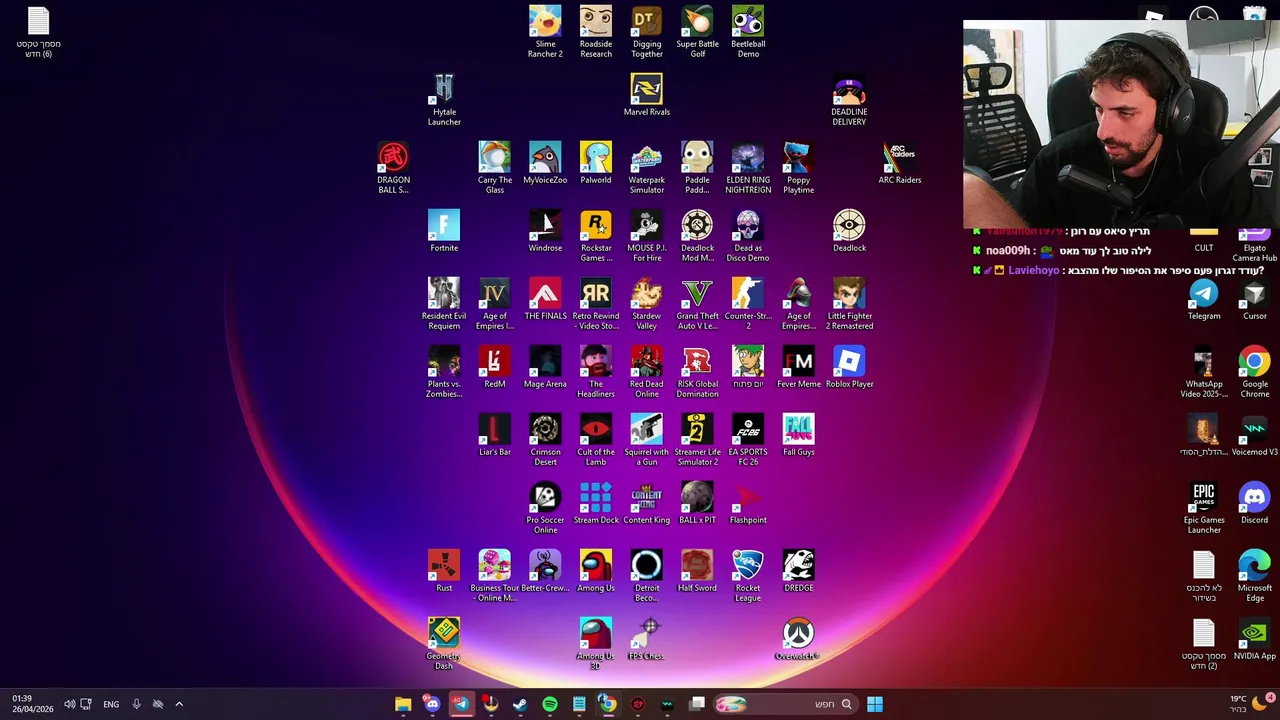
Task: Launch Marvel Rivals from the desktop
Action: [x=647, y=95]
